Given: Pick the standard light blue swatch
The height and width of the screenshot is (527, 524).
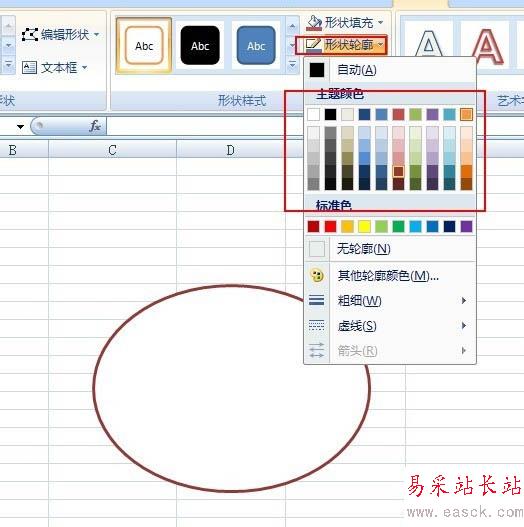Looking at the screenshot, I should coord(415,227).
